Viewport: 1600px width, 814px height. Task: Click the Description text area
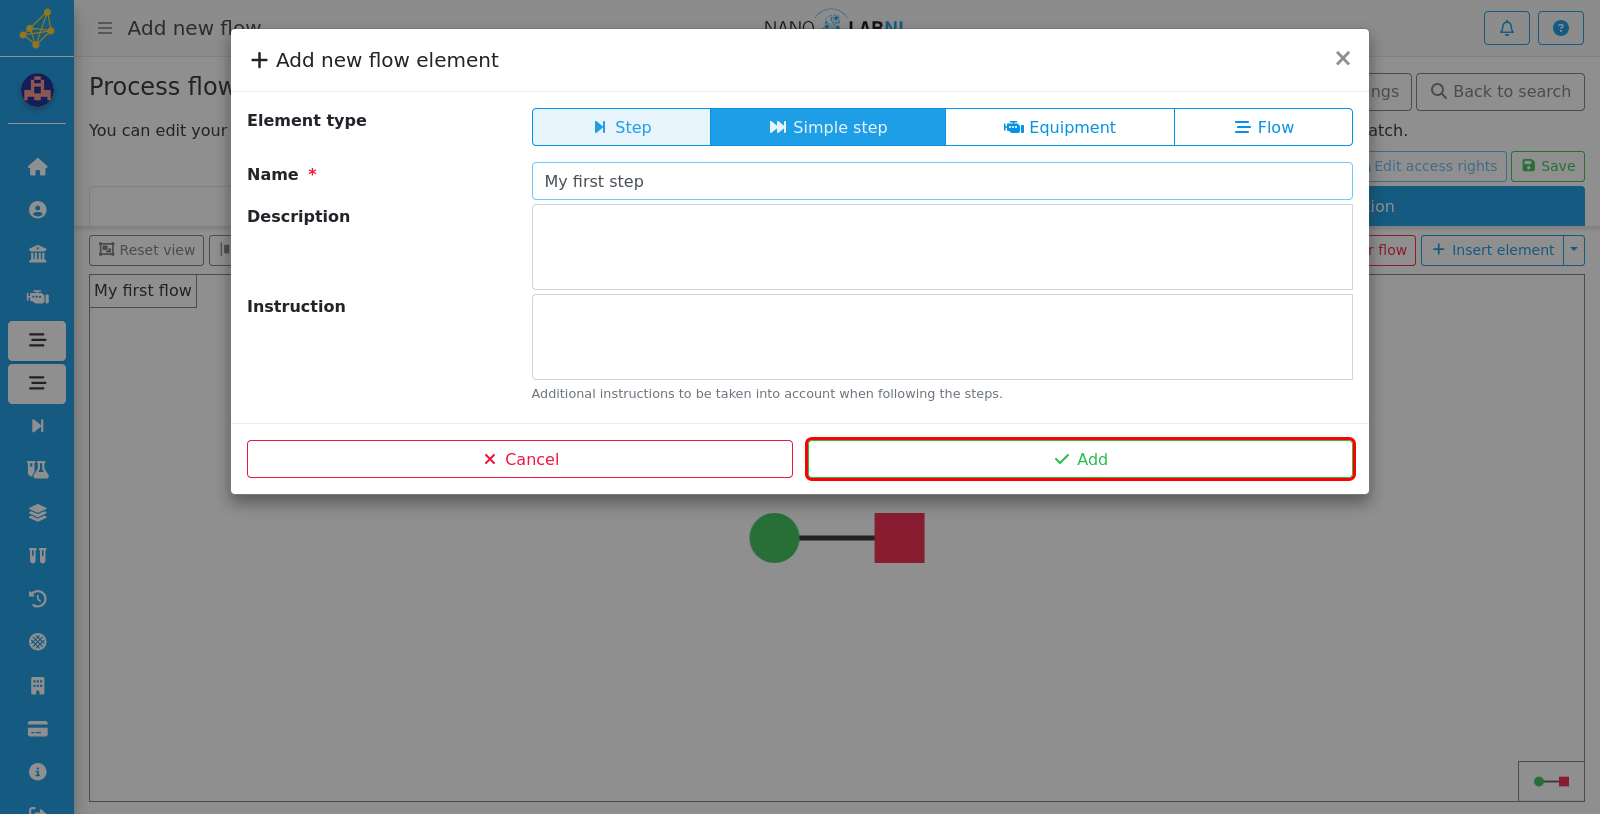tap(942, 247)
